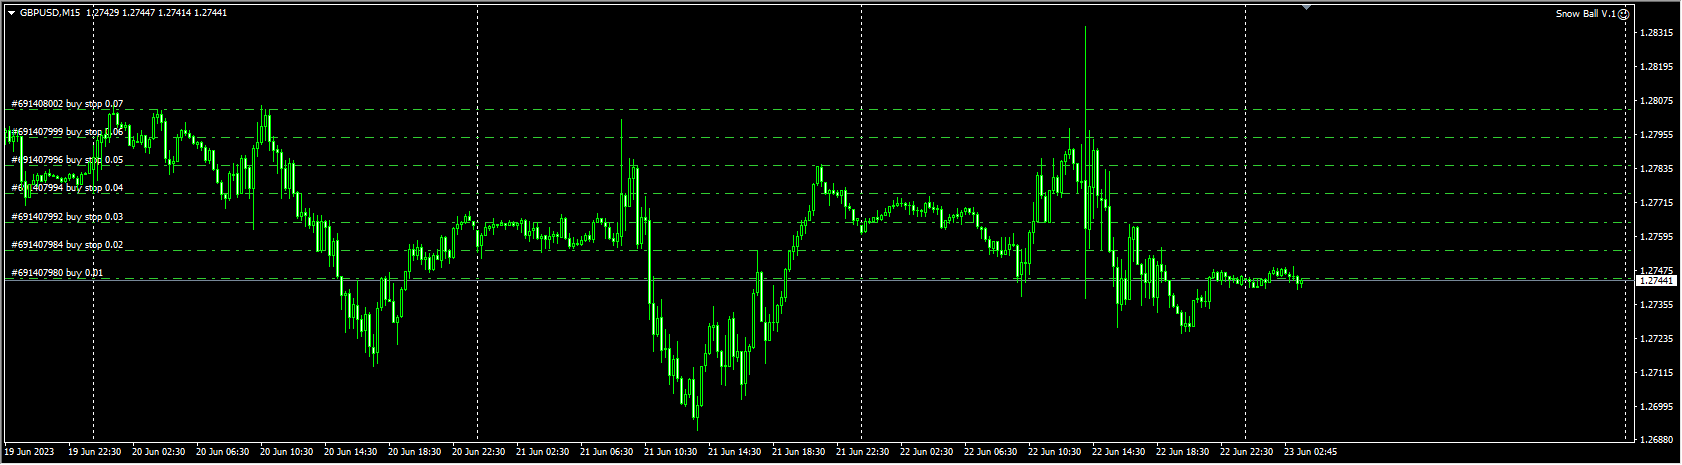The image size is (1682, 465).
Task: Click the 22 Jun 14:30 time label
Action: pyautogui.click(x=1119, y=452)
